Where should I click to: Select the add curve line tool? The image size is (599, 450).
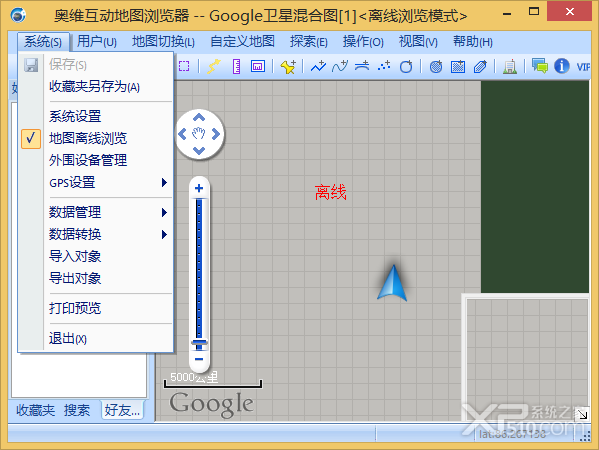tap(340, 66)
